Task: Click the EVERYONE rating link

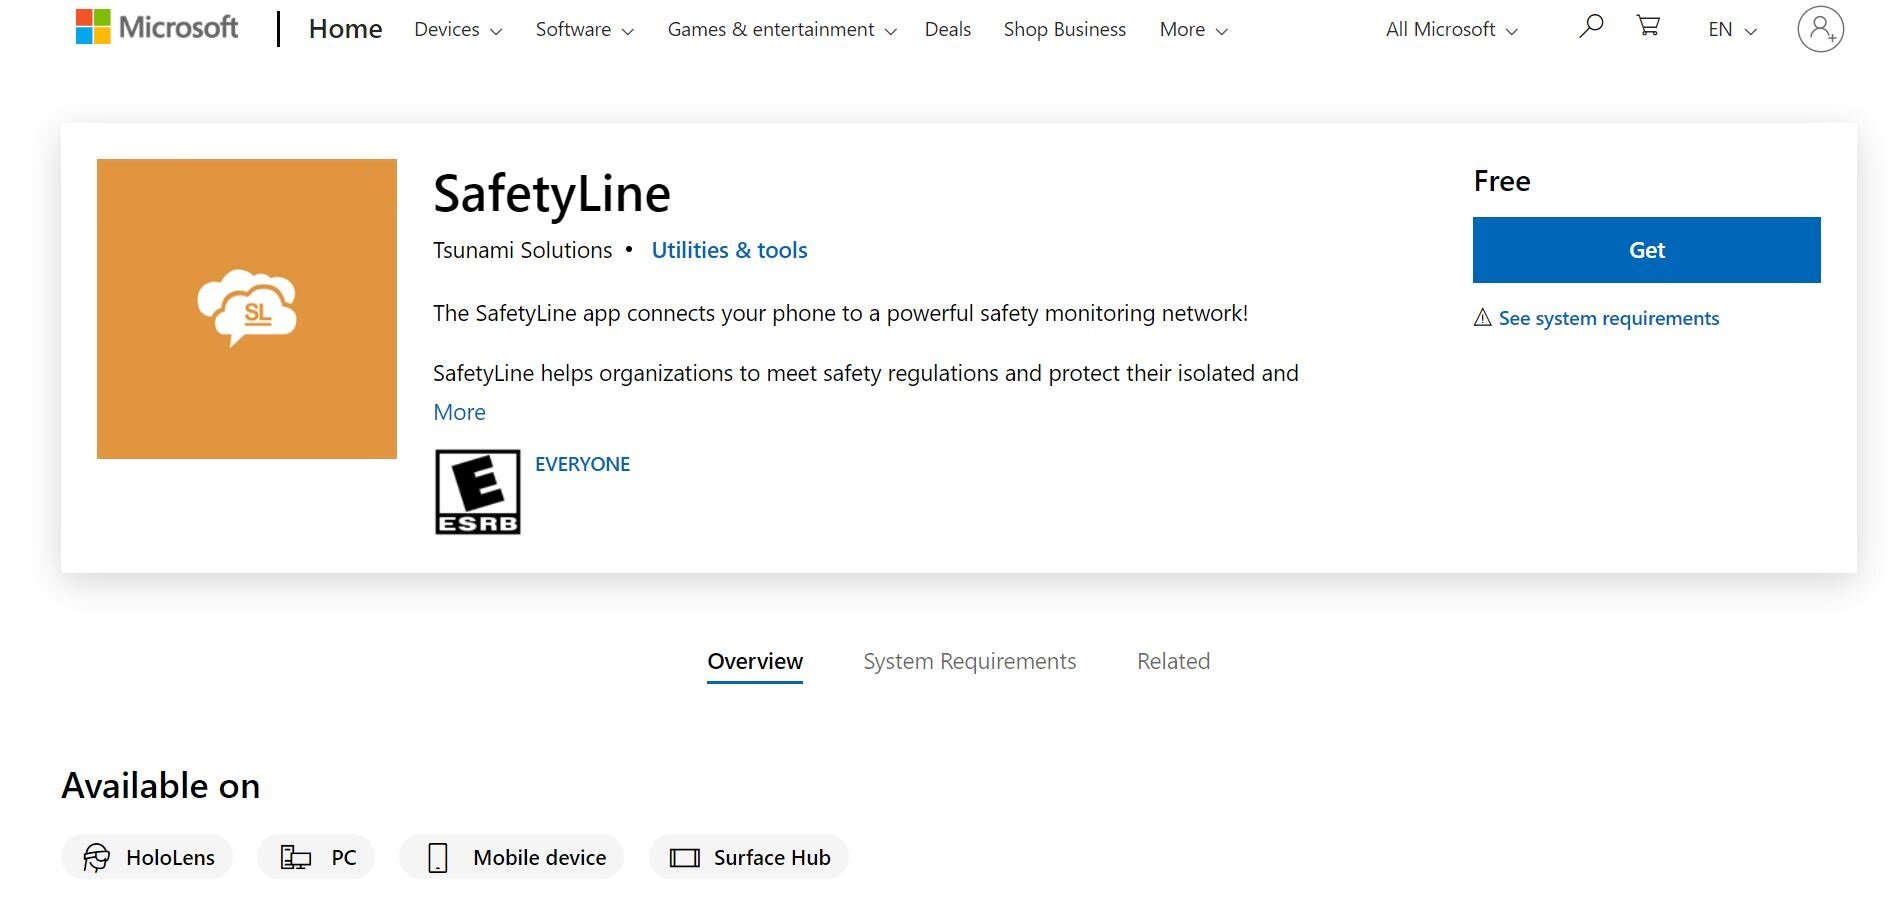Action: (582, 464)
